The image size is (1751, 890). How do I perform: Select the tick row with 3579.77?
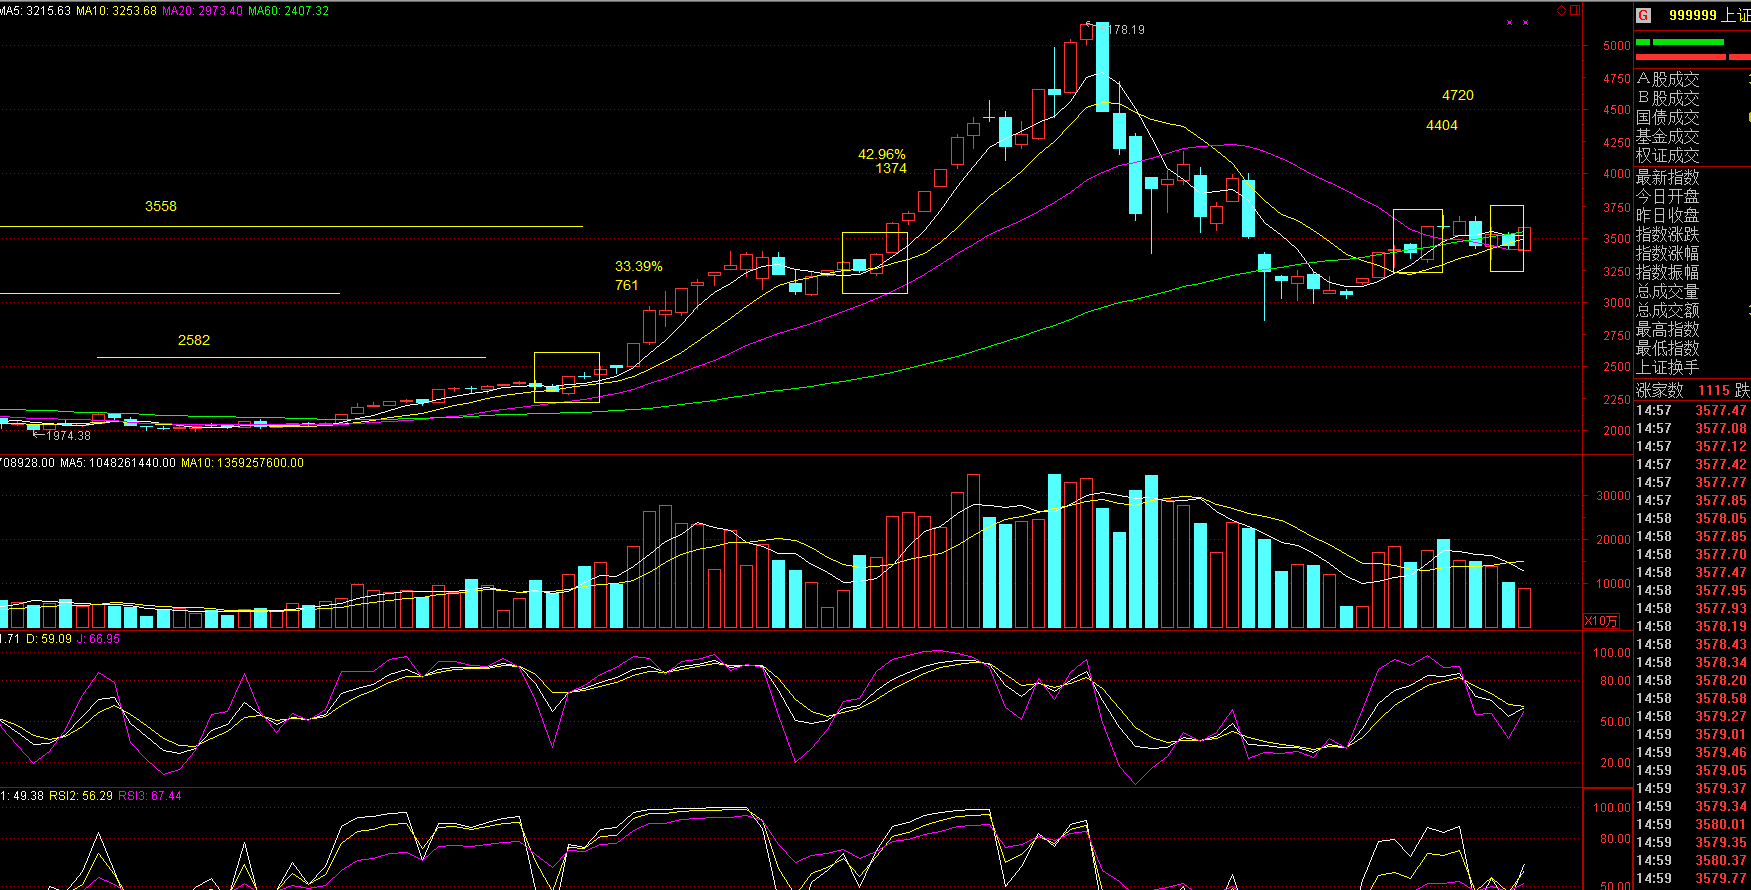[x=1693, y=878]
